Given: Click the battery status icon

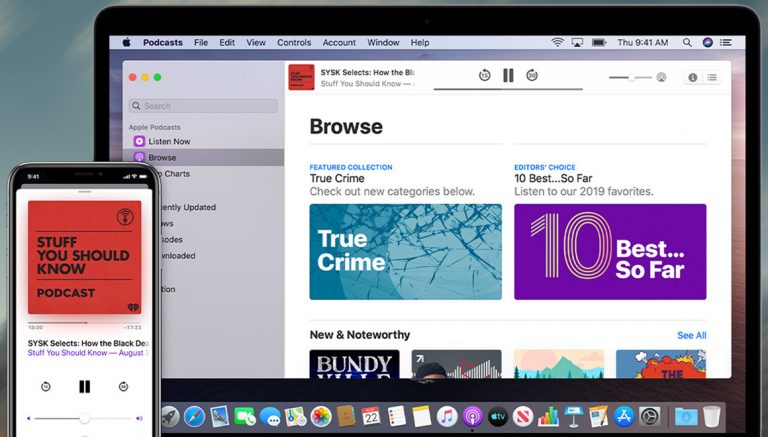Looking at the screenshot, I should tap(599, 43).
